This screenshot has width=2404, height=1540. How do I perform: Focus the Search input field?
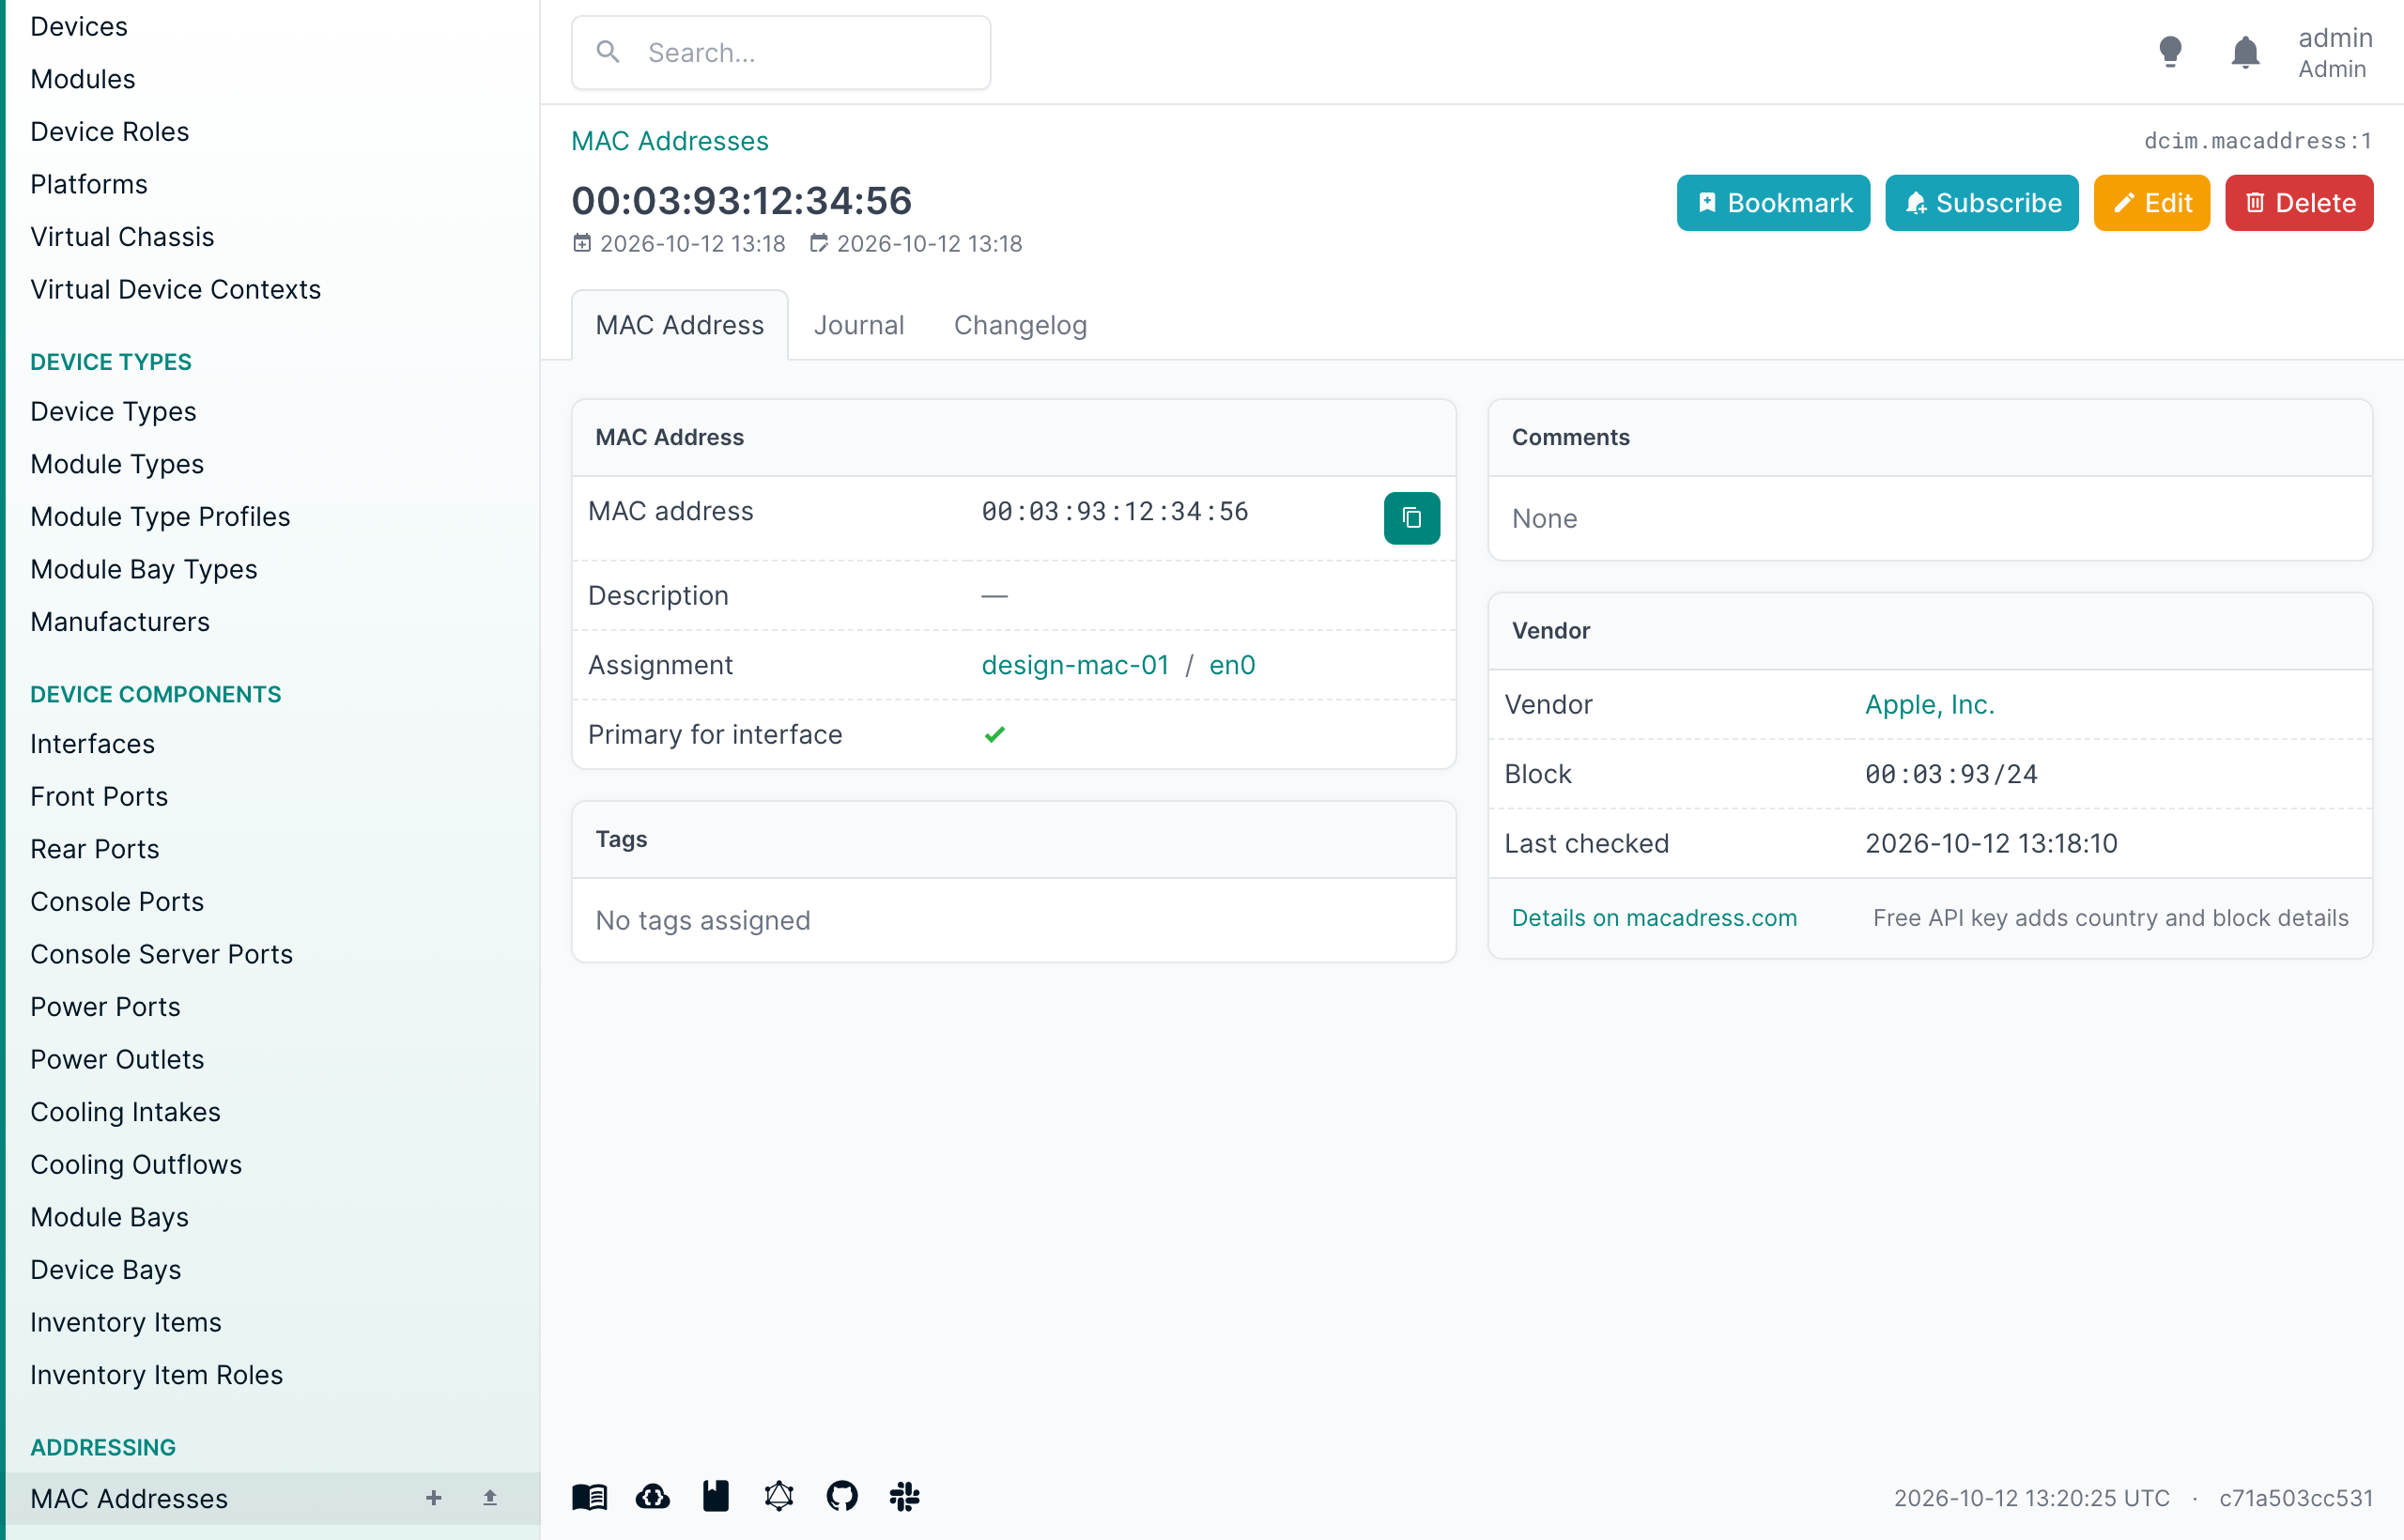(781, 52)
